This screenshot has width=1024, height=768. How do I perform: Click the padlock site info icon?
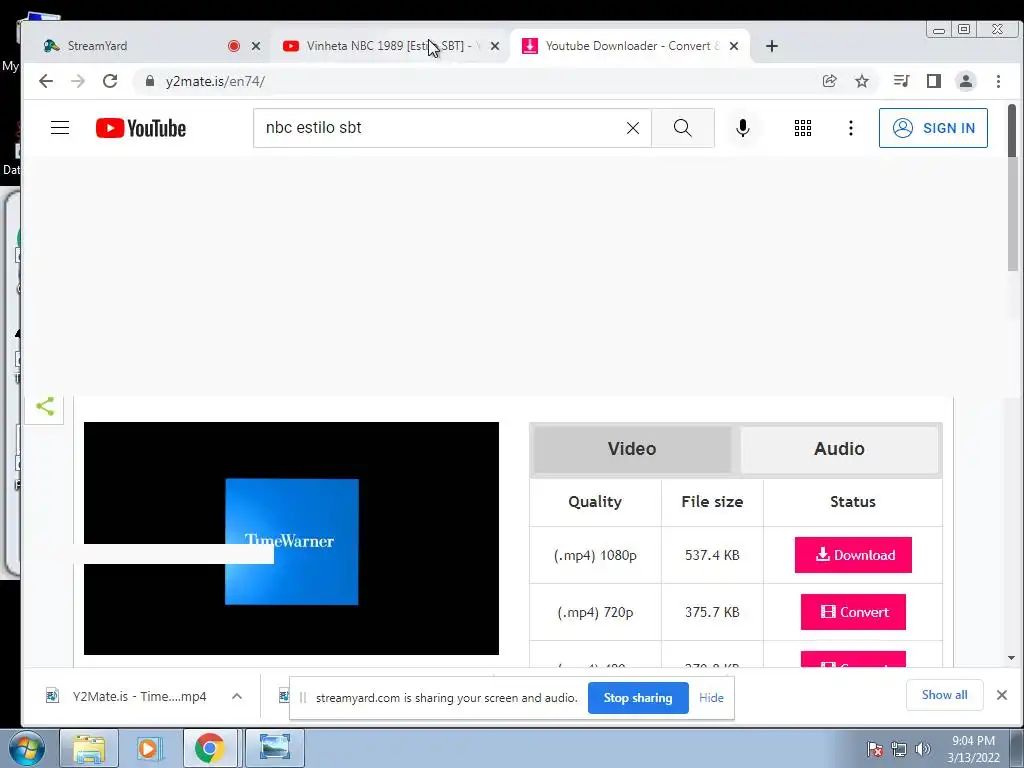point(150,81)
